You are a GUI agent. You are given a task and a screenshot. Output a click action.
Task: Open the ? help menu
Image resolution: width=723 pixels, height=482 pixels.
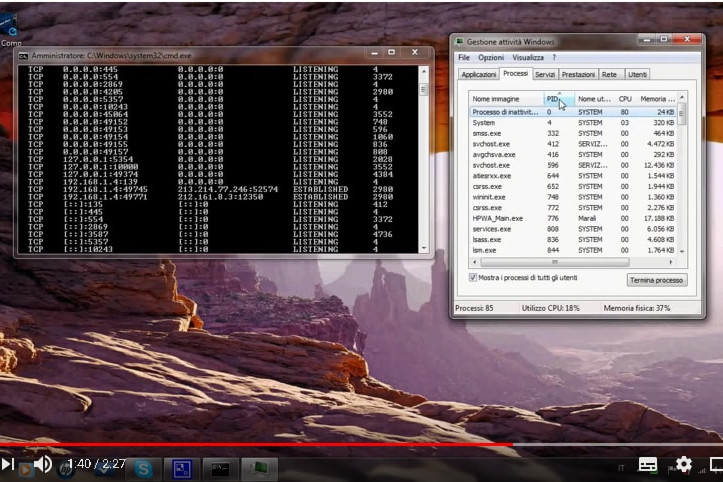[554, 57]
